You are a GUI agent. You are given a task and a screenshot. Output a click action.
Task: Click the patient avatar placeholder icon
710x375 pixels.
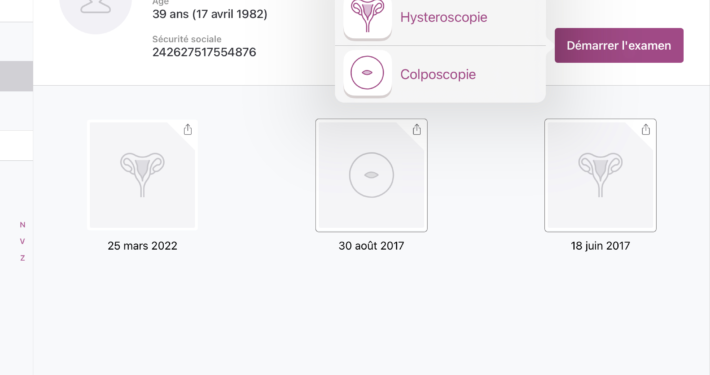click(x=96, y=7)
